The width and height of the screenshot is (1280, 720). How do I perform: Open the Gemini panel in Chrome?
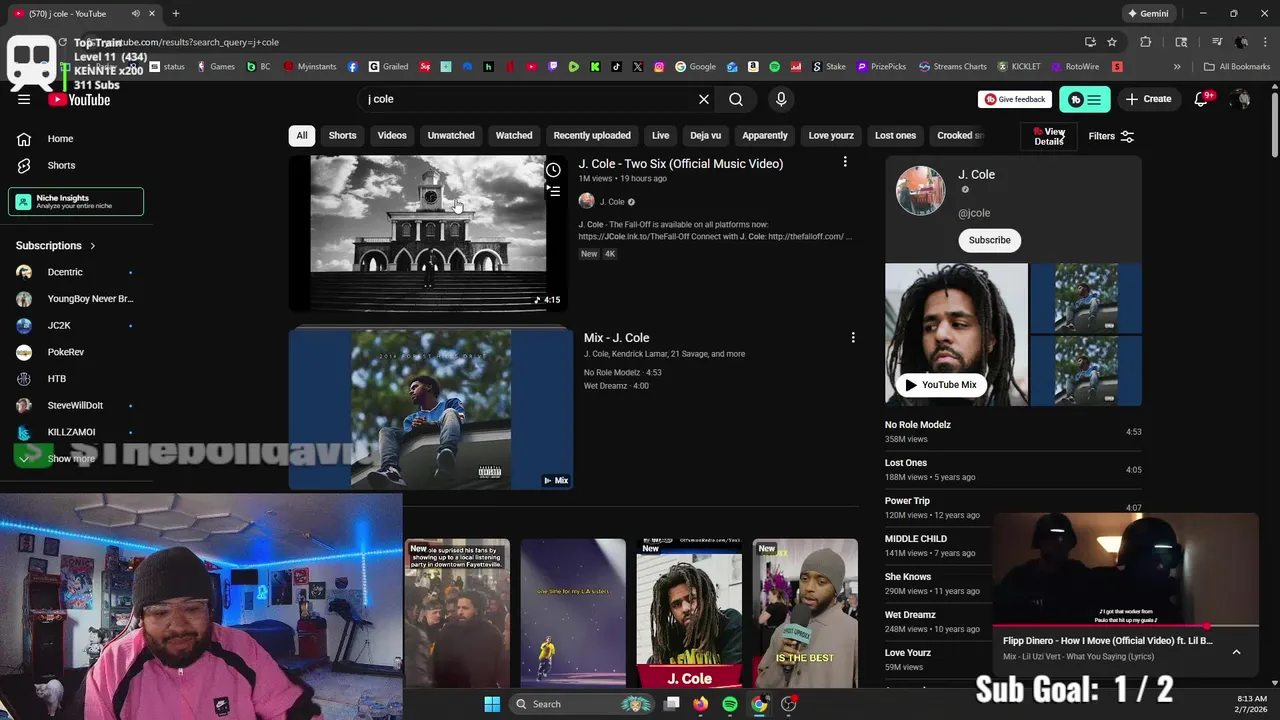click(x=1148, y=14)
